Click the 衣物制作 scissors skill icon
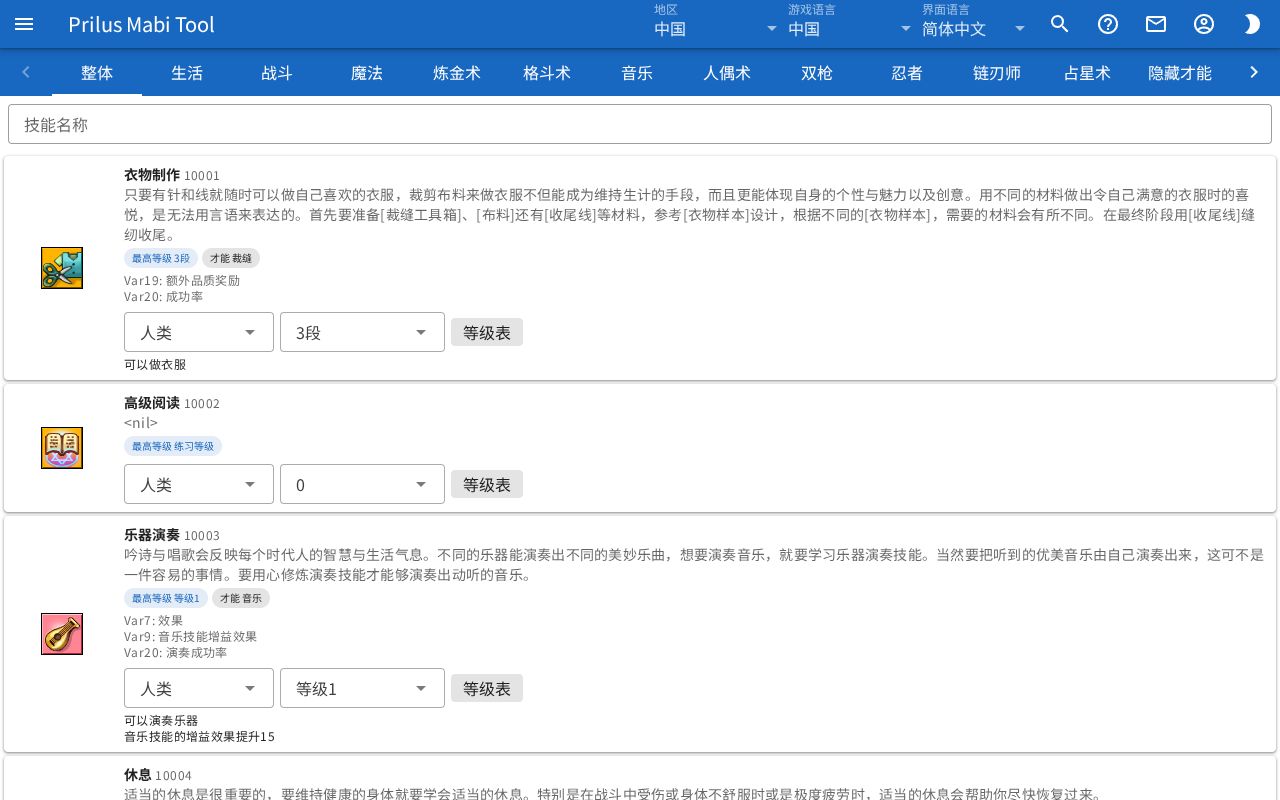Screen dimensions: 1280x800 [62, 268]
